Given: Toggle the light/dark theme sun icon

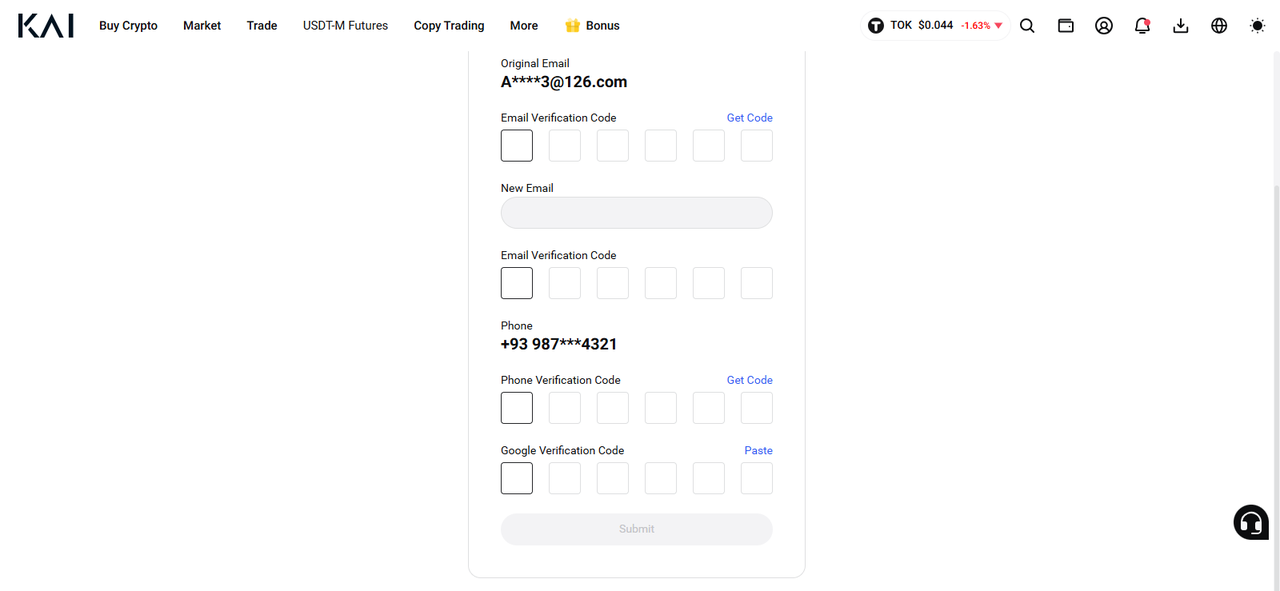Looking at the screenshot, I should (x=1257, y=26).
